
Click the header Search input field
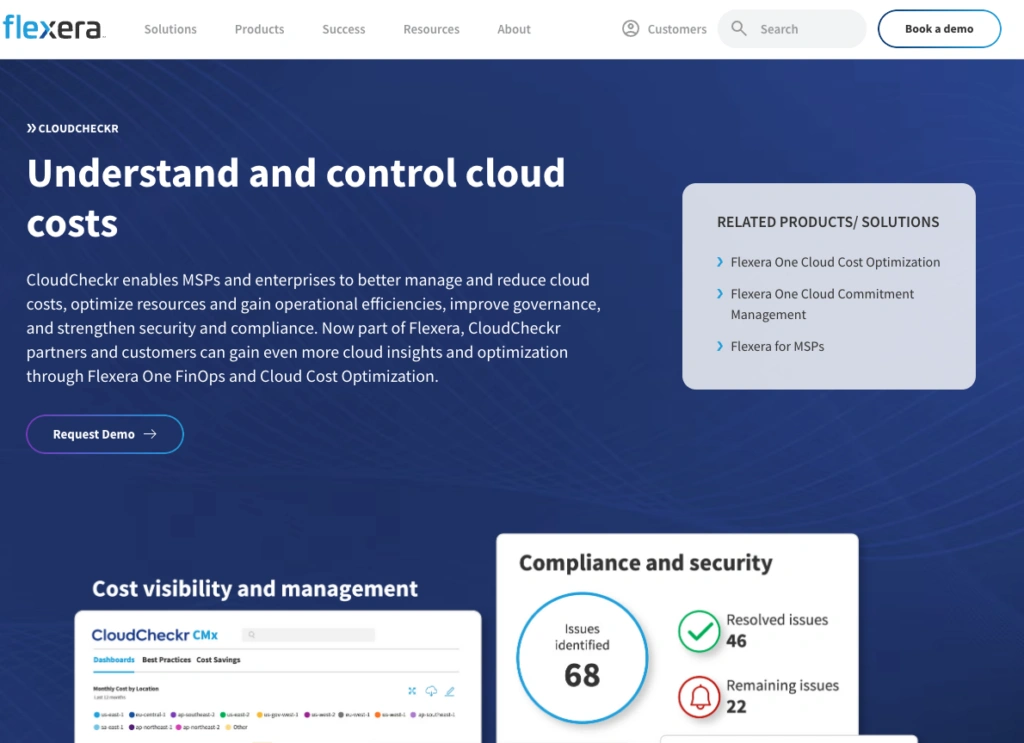[792, 29]
